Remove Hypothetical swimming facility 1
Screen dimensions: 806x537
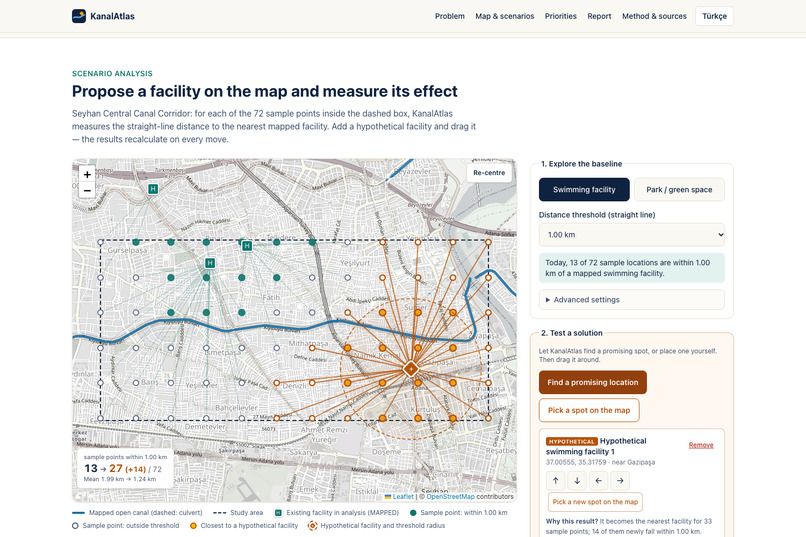point(701,445)
